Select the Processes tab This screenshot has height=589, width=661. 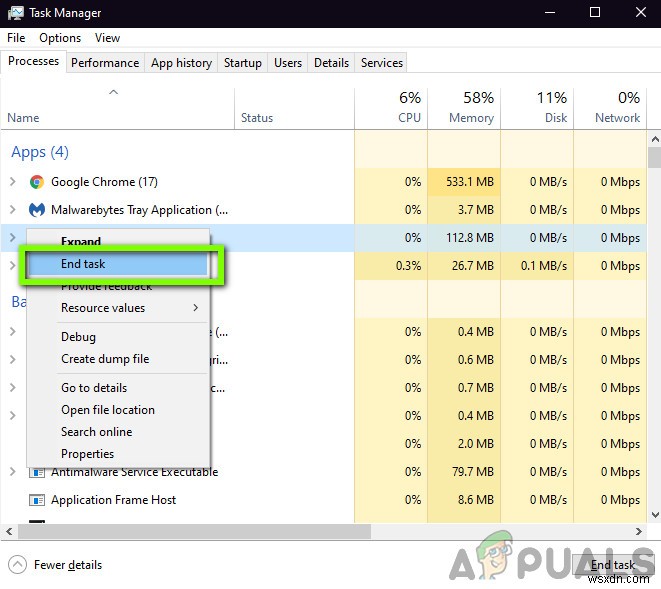33,61
